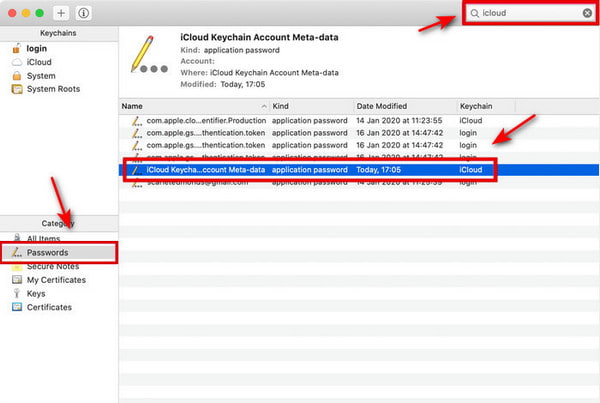Toggle the sort direction arrow in Name header
600x403 pixels.
(264, 106)
